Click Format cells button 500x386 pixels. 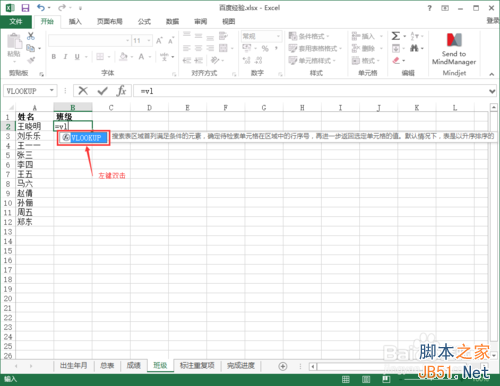tap(364, 60)
